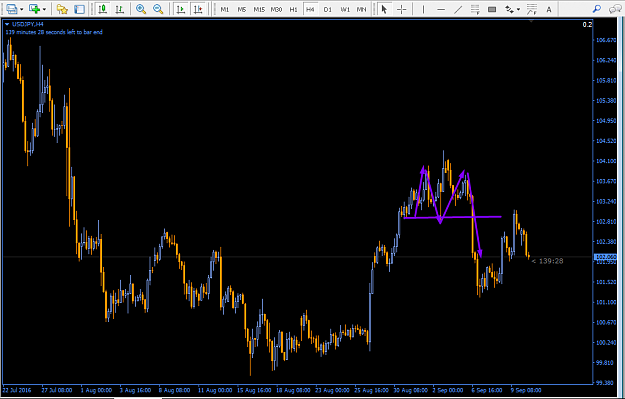625x399 pixels.
Task: Open the search magnifier icon
Action: [x=597, y=9]
